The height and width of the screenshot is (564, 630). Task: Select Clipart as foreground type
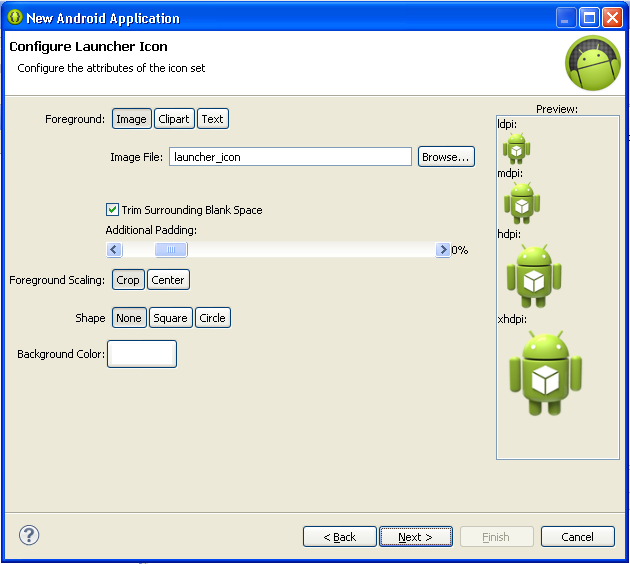(x=174, y=119)
